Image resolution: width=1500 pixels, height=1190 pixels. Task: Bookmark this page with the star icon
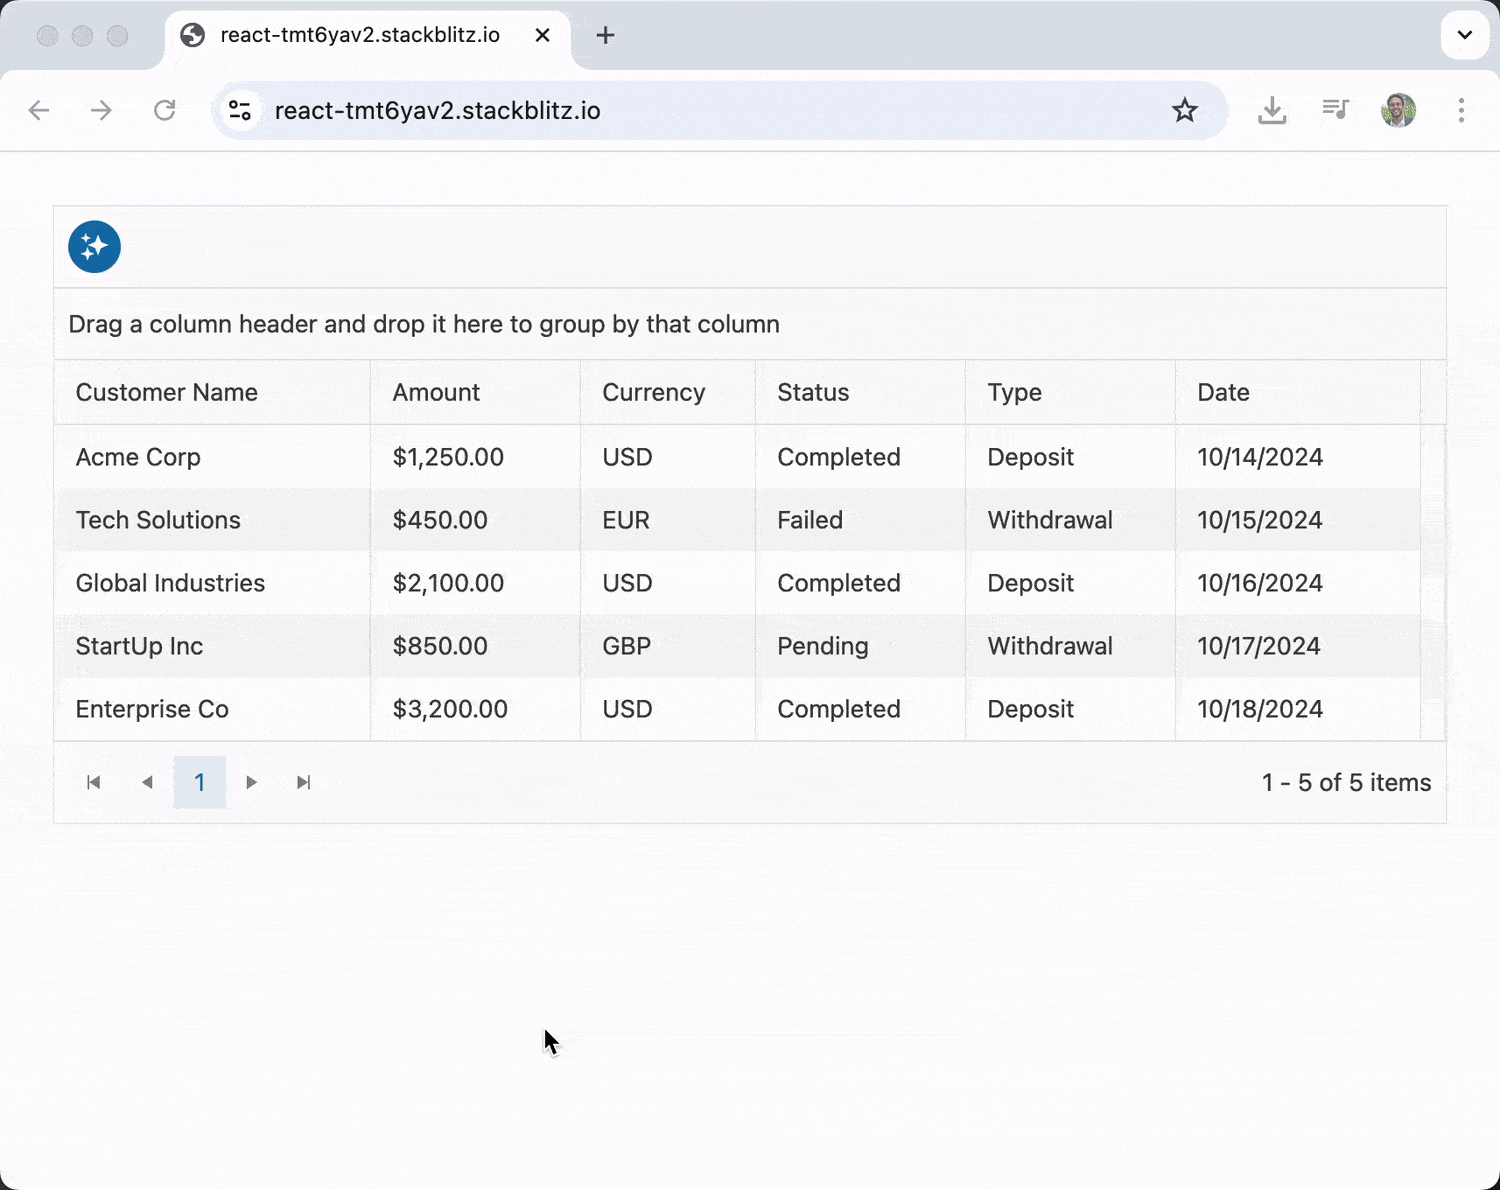pyautogui.click(x=1185, y=110)
